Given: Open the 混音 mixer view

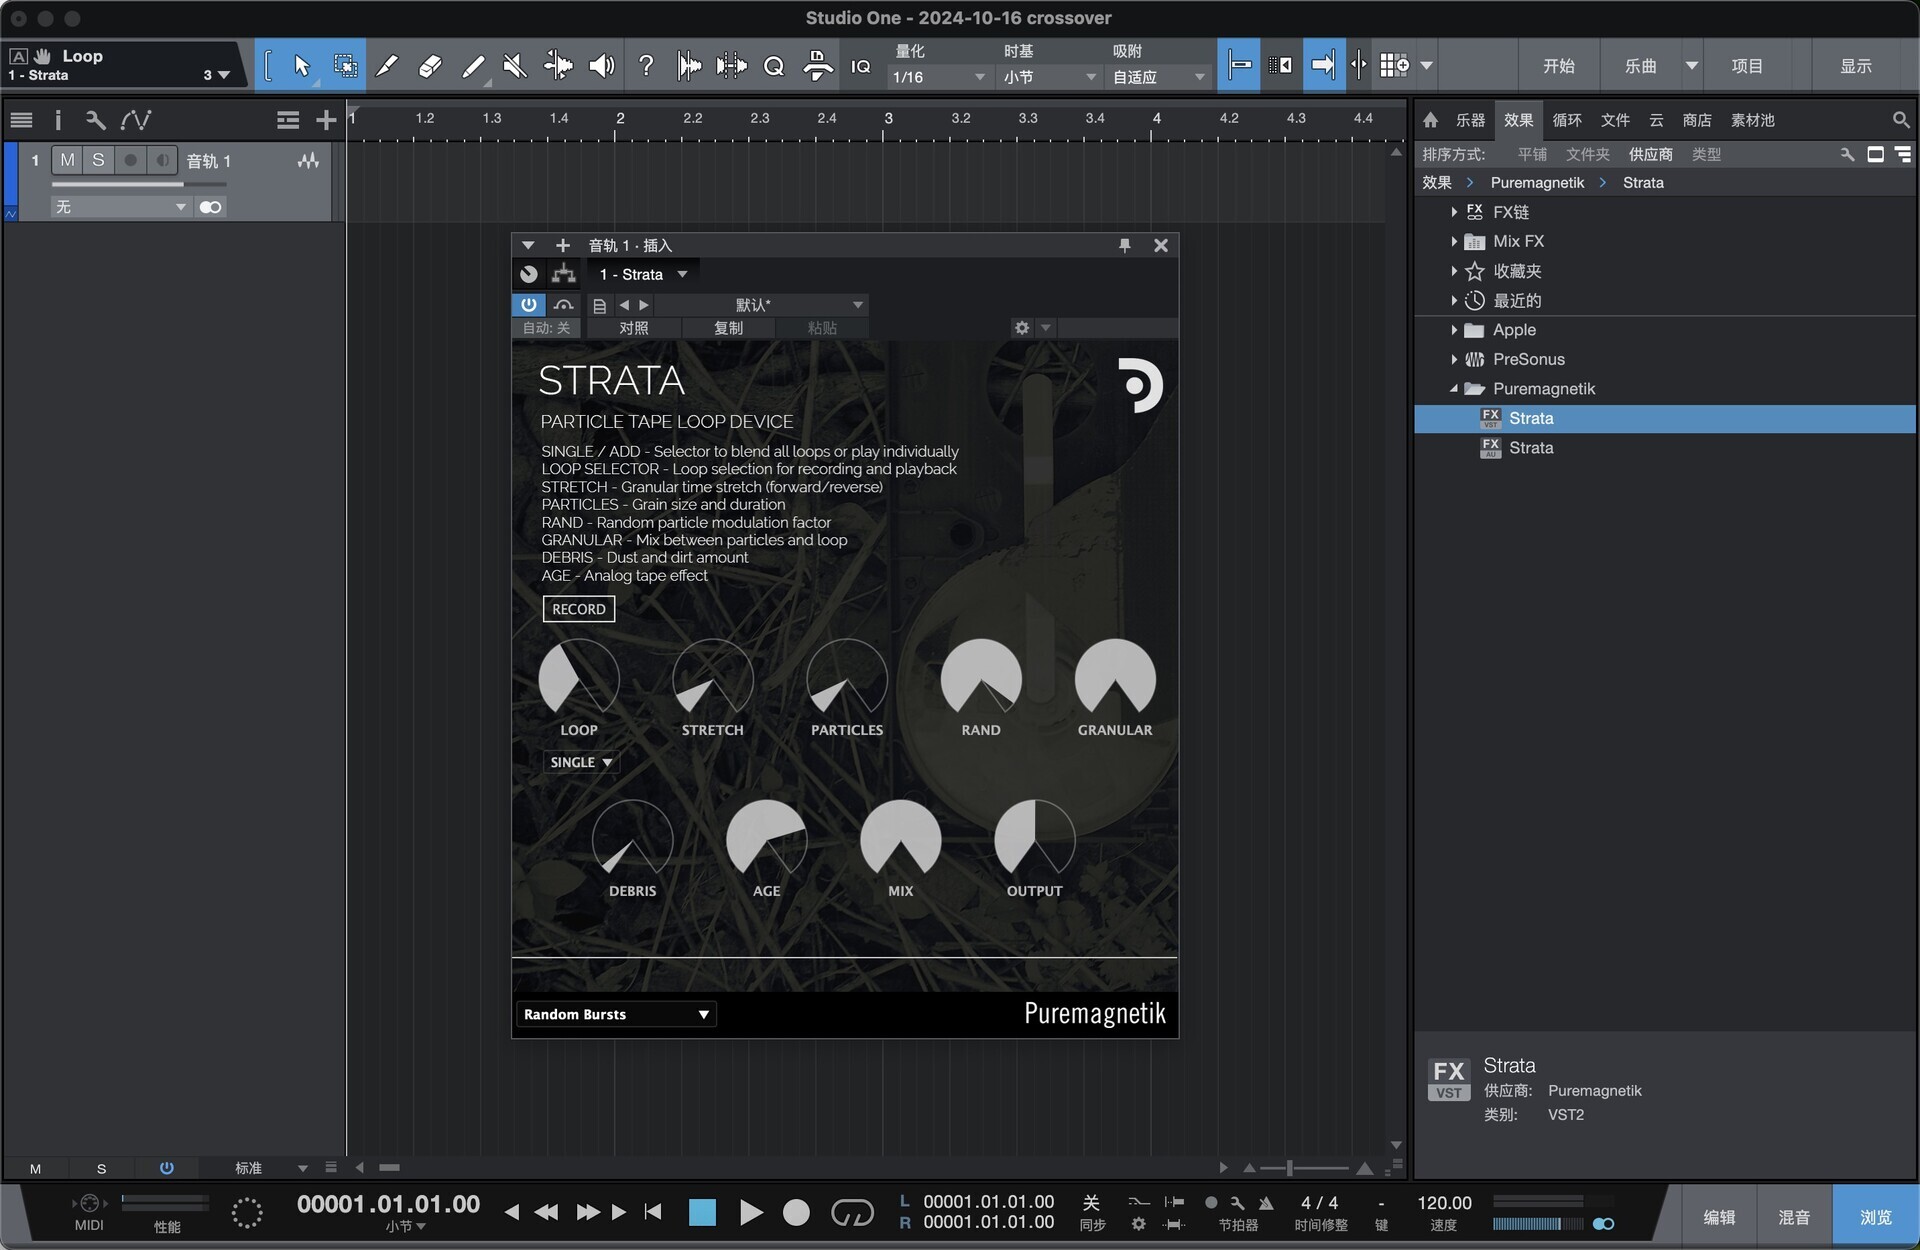Looking at the screenshot, I should pyautogui.click(x=1793, y=1217).
